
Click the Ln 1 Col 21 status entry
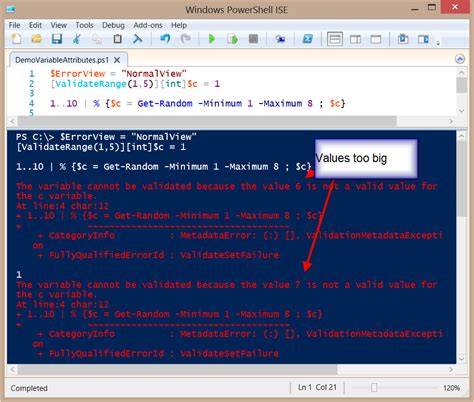click(317, 387)
